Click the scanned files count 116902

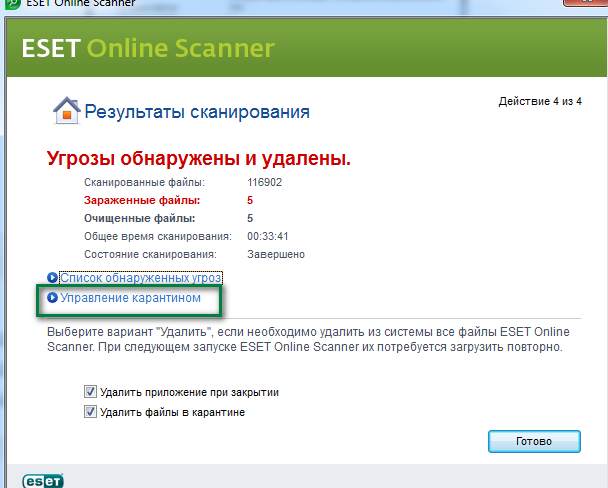pyautogui.click(x=264, y=182)
